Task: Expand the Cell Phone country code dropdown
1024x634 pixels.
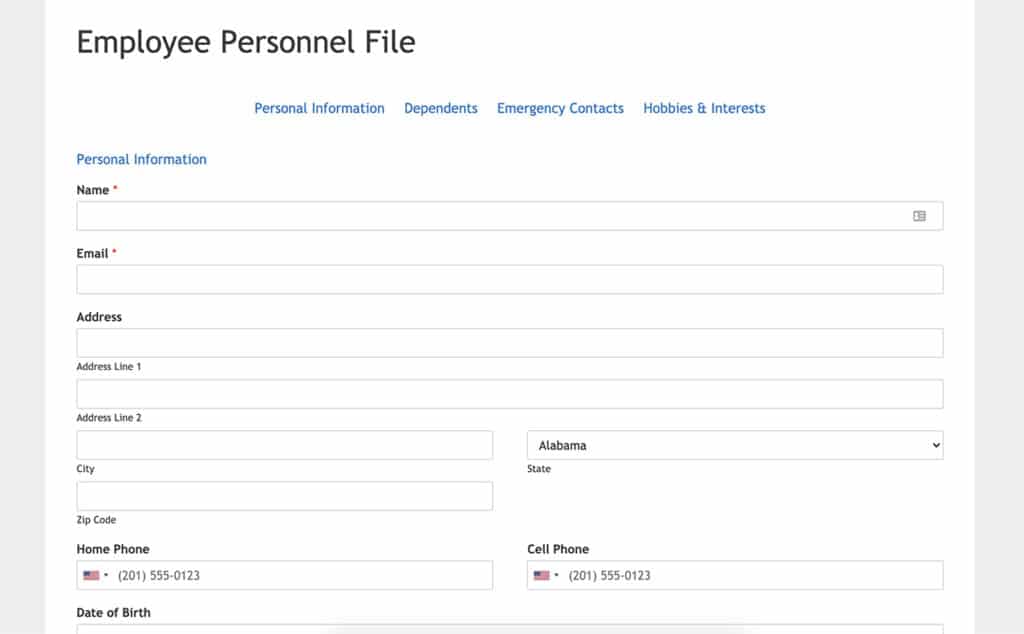Action: (x=558, y=575)
